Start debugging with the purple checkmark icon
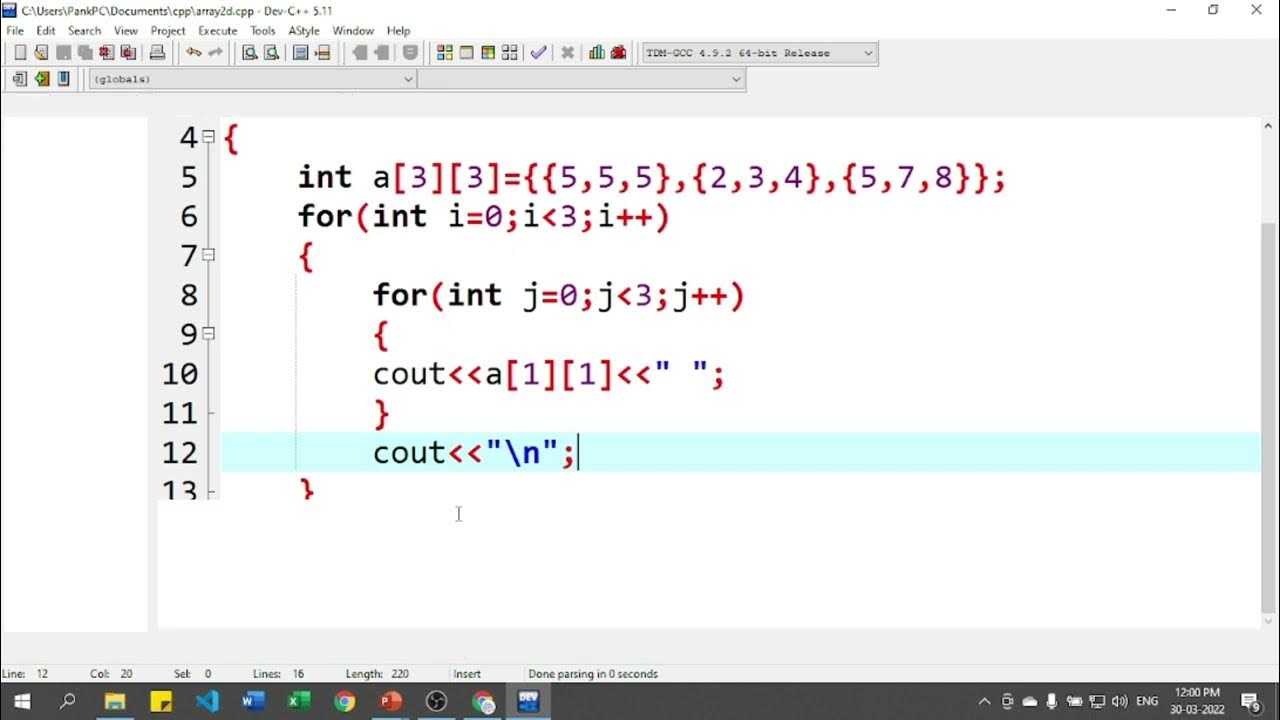1280x720 pixels. coord(538,52)
